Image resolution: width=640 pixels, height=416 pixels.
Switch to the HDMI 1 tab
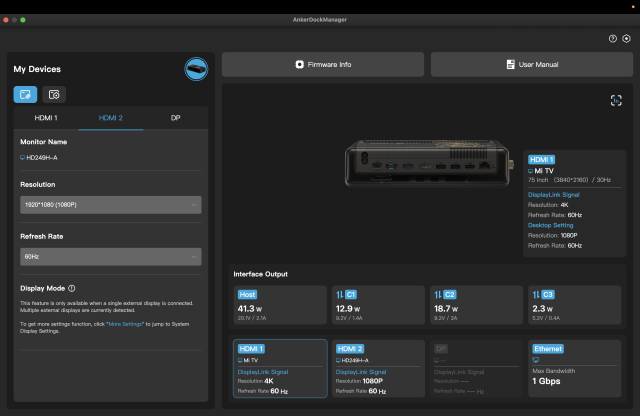pos(46,118)
